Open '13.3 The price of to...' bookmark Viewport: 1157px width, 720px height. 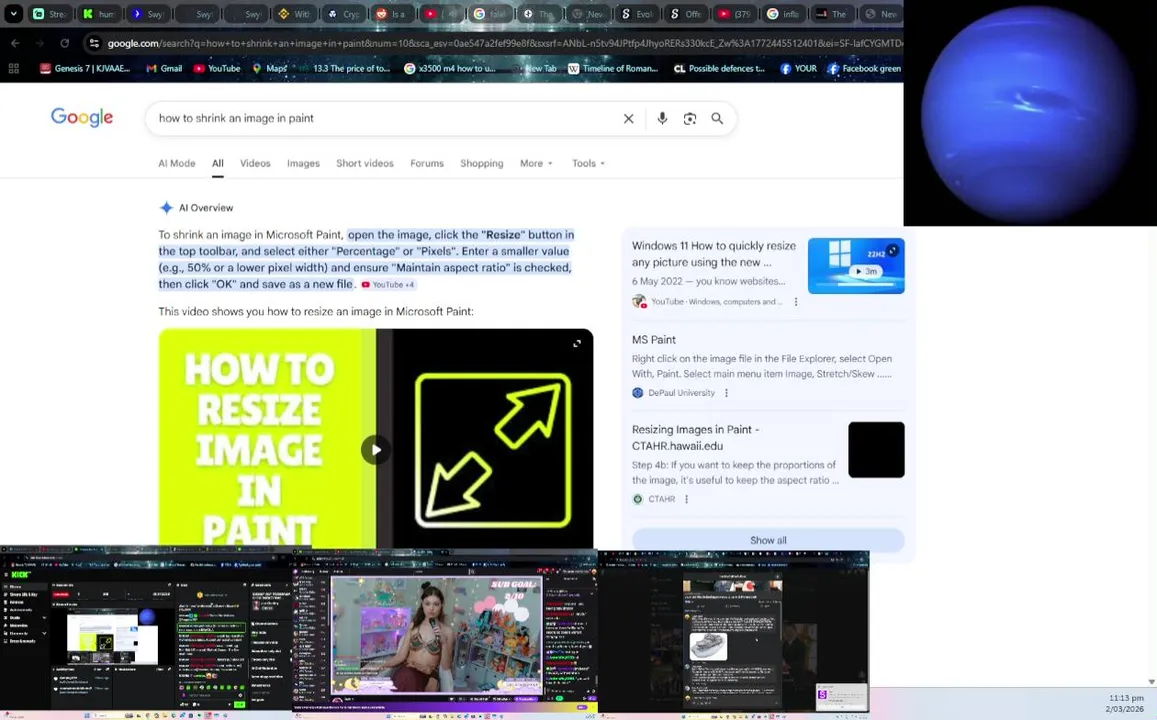343,68
